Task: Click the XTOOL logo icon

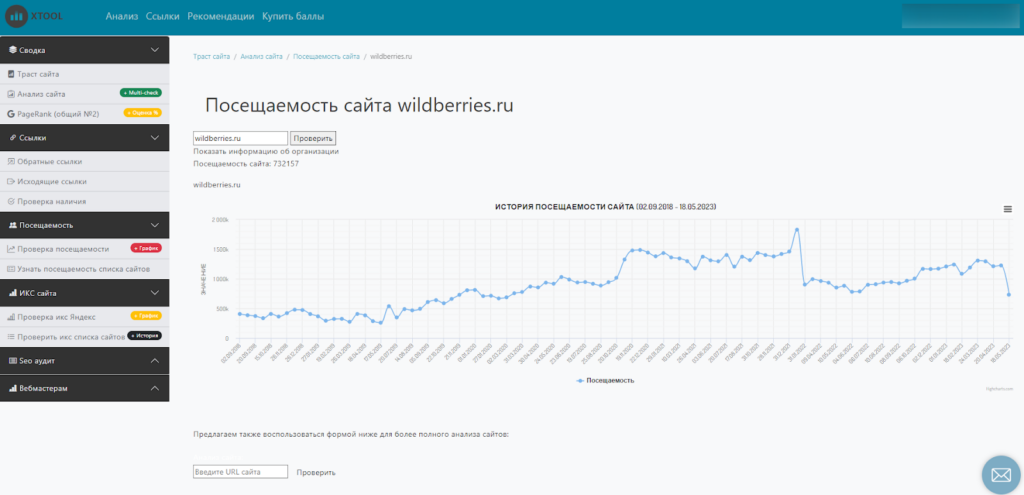Action: (x=18, y=16)
